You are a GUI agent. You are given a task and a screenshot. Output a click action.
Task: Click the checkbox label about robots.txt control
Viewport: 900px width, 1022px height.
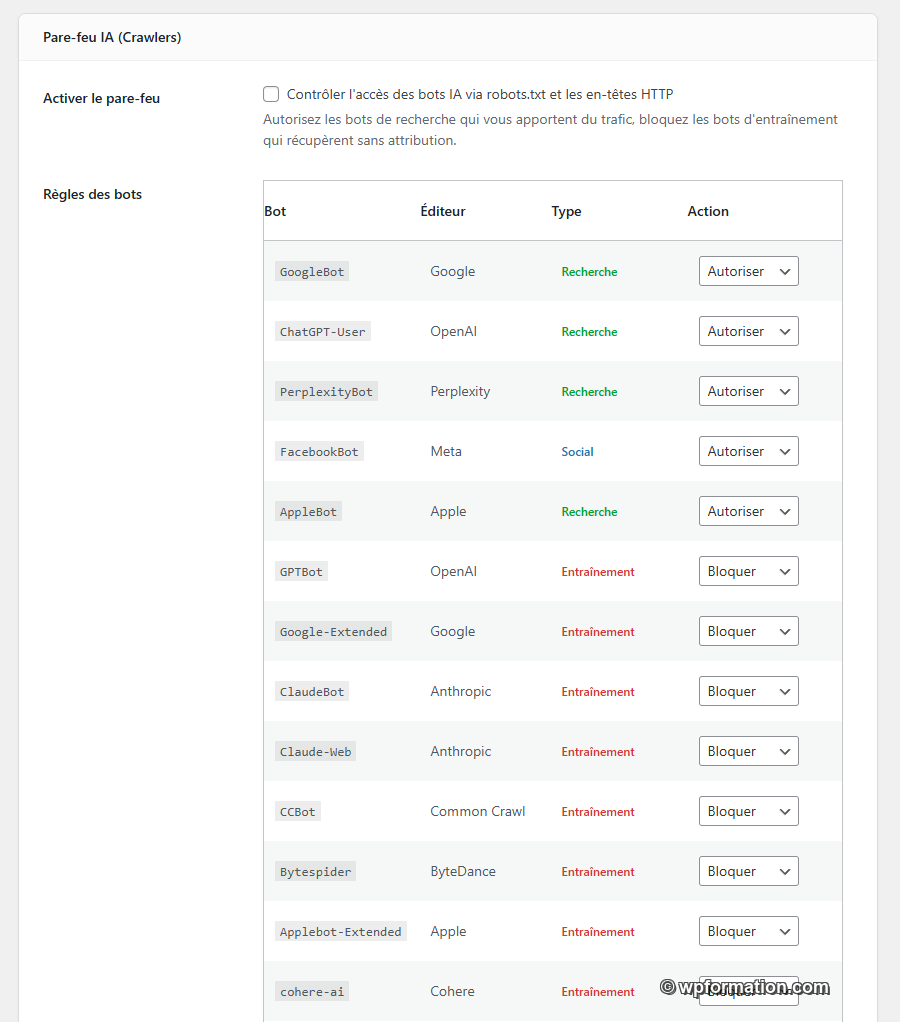pos(480,95)
